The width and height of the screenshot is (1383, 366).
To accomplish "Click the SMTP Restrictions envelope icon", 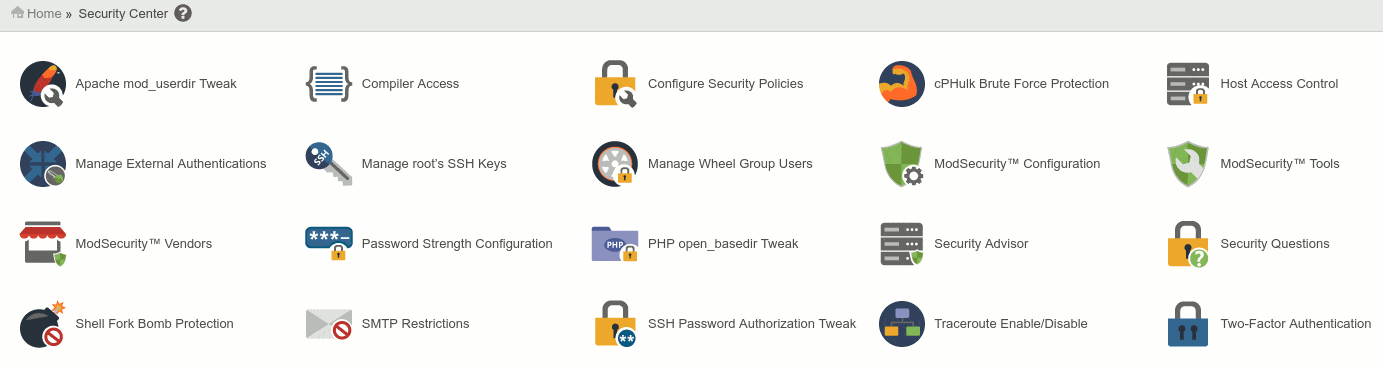I will click(328, 324).
